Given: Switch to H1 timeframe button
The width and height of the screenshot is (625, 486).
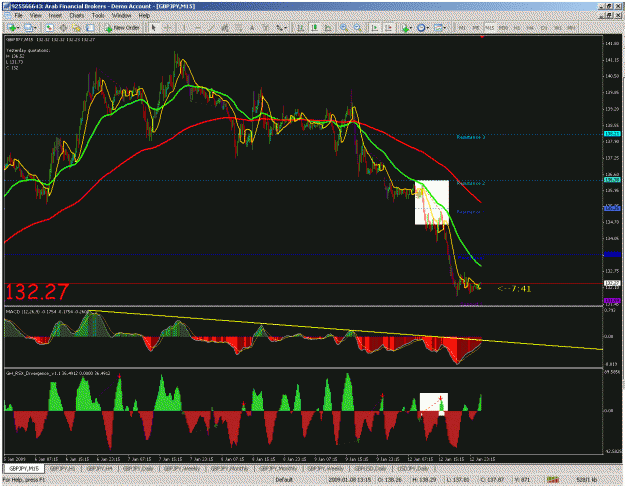Looking at the screenshot, I should click(x=517, y=28).
